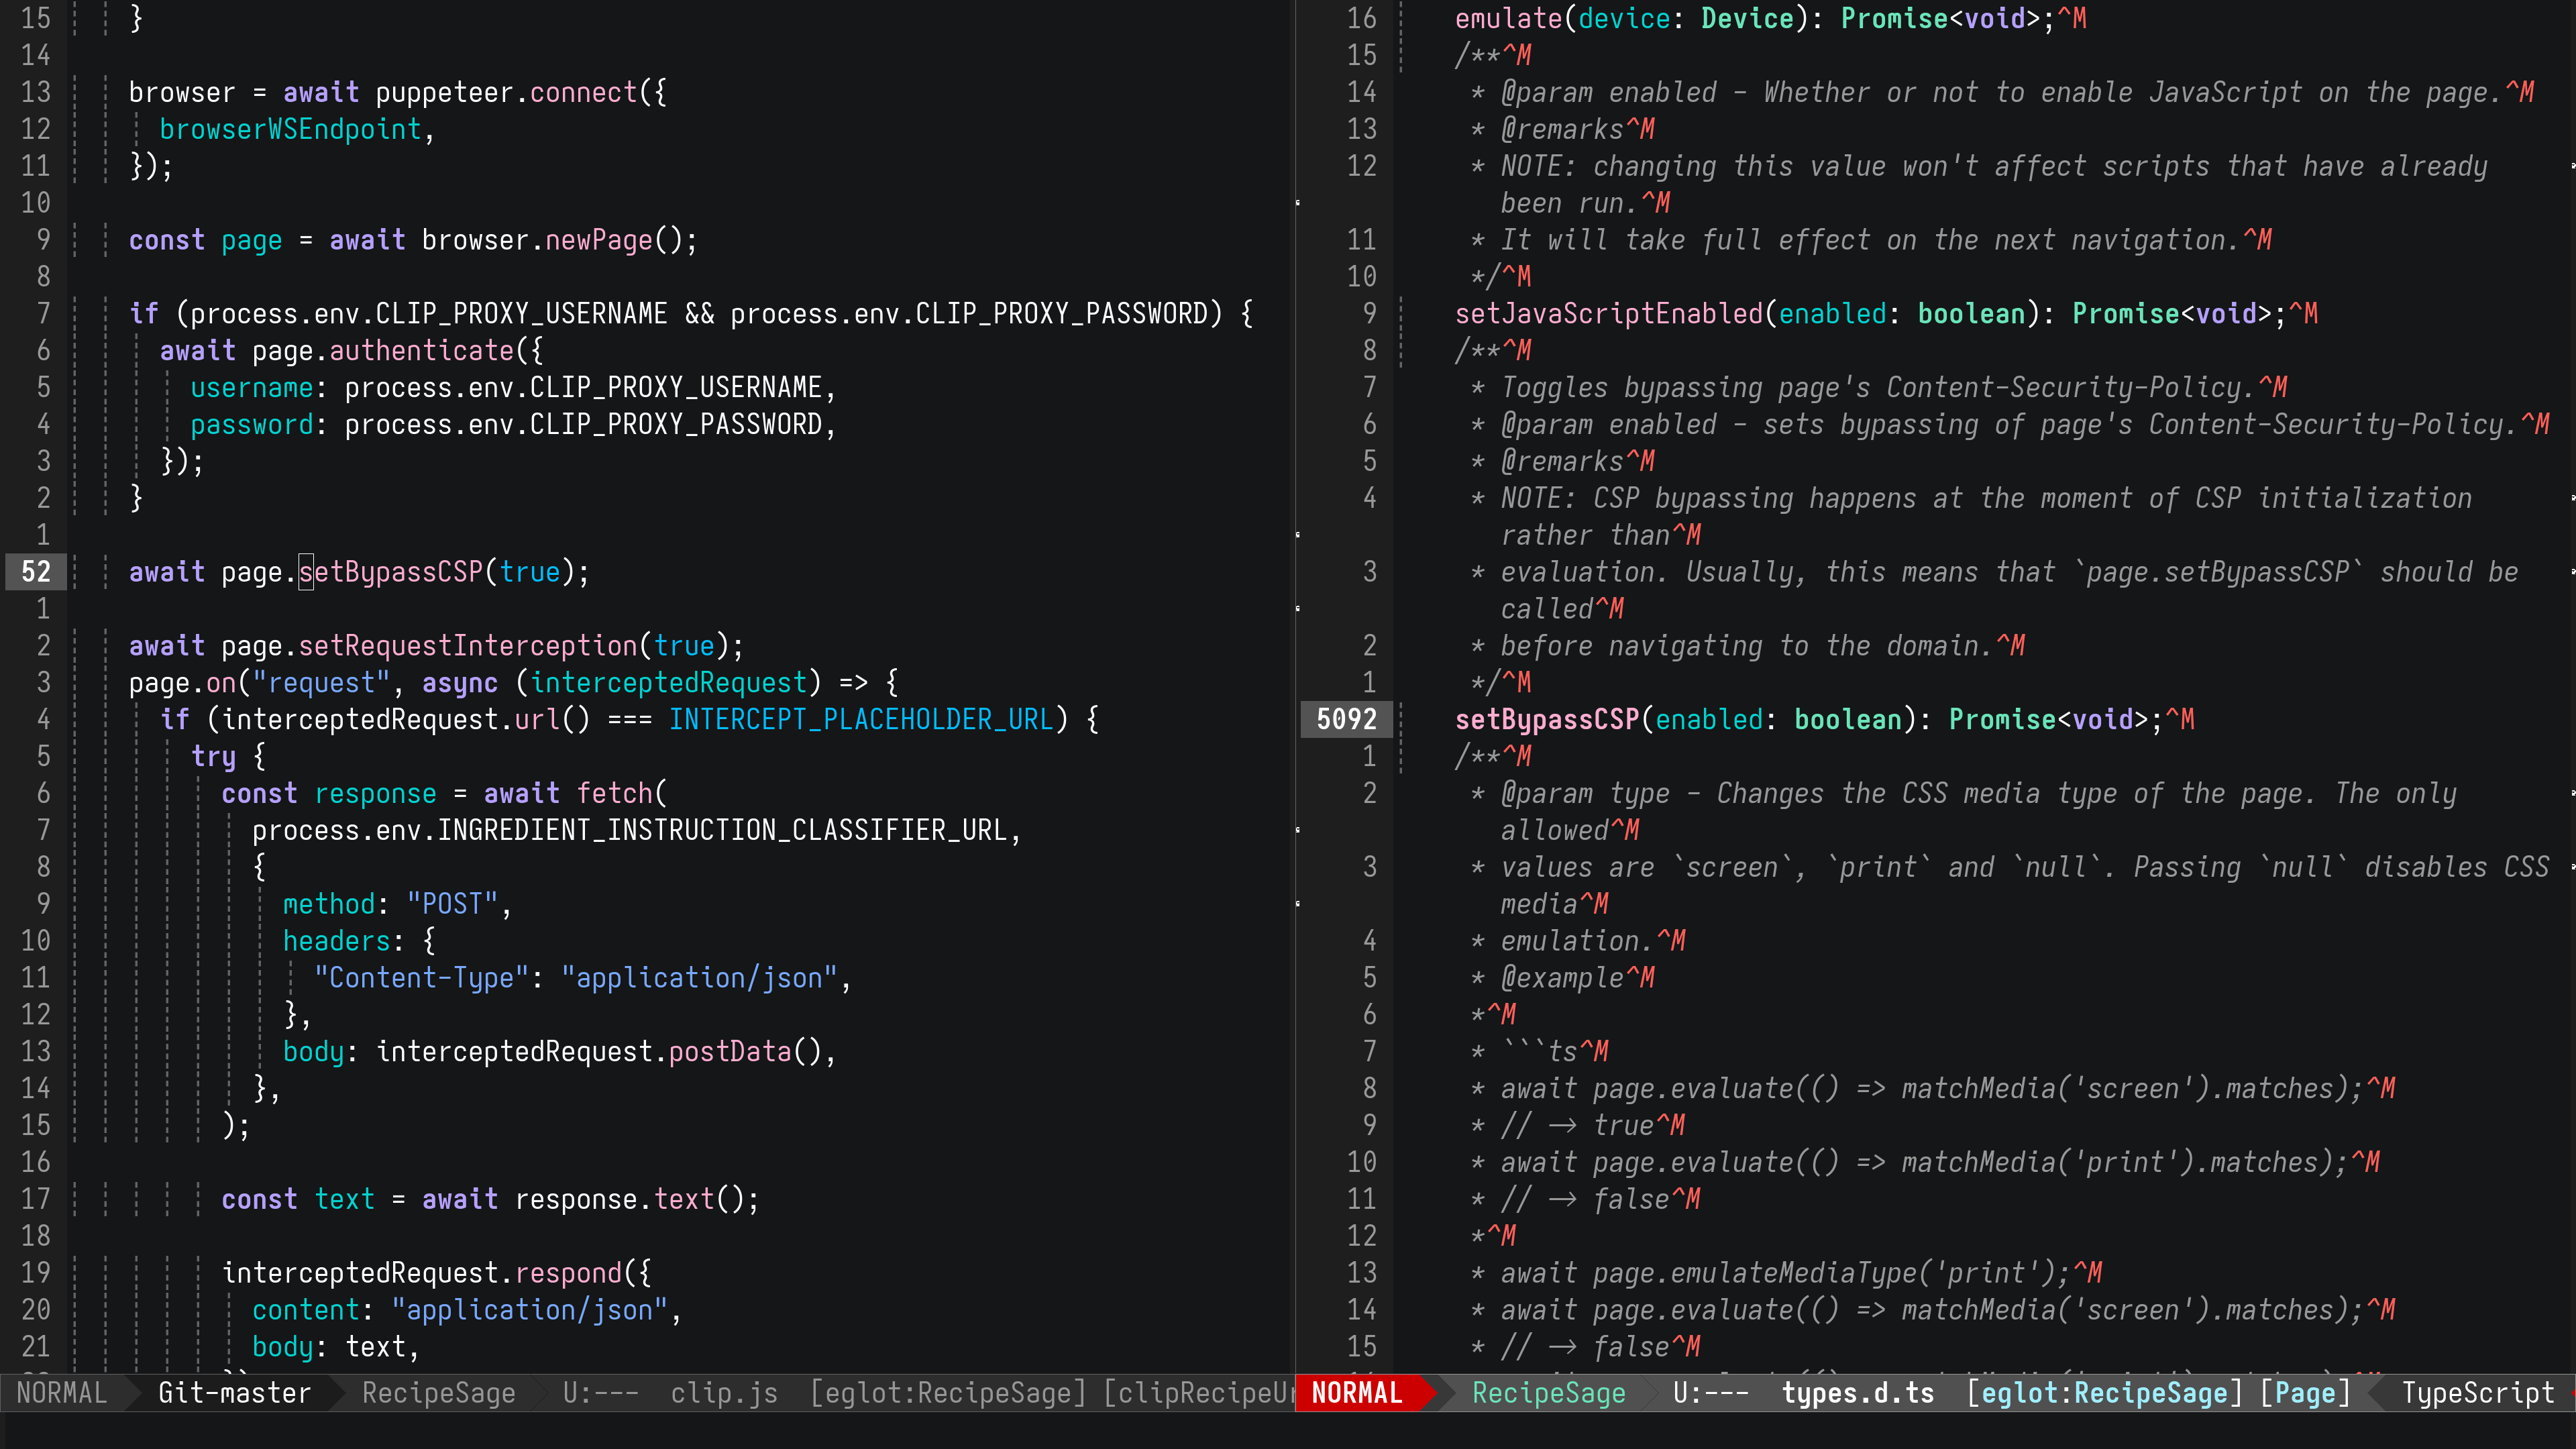
Task: Open eglot:RecipeSage menu in clip.js mode line
Action: click(x=947, y=1393)
